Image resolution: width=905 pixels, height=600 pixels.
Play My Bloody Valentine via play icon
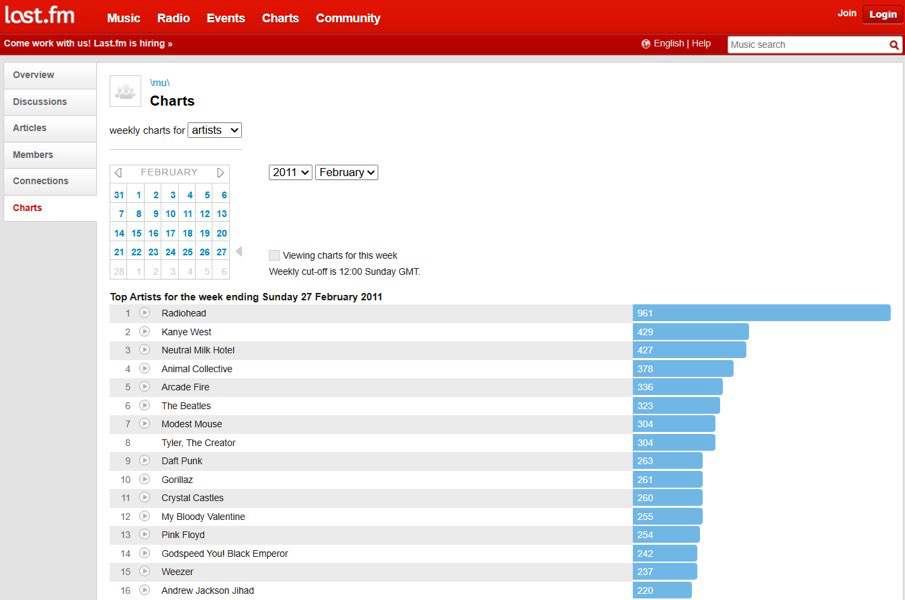(144, 516)
